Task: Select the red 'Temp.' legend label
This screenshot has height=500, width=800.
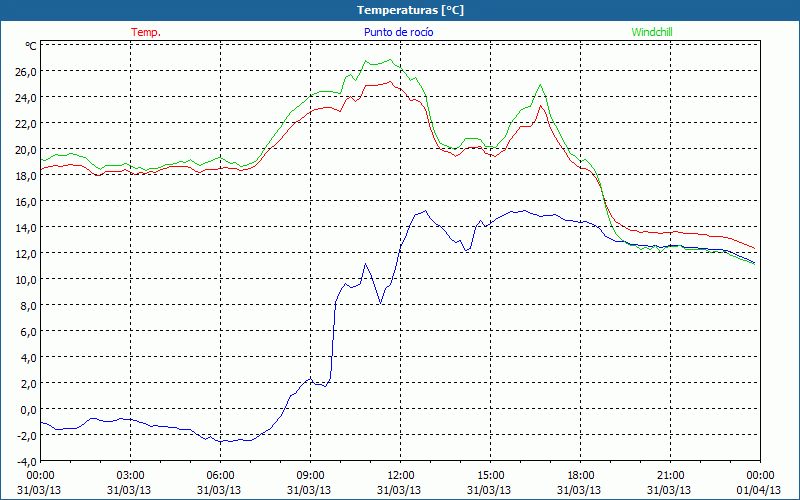Action: point(146,32)
